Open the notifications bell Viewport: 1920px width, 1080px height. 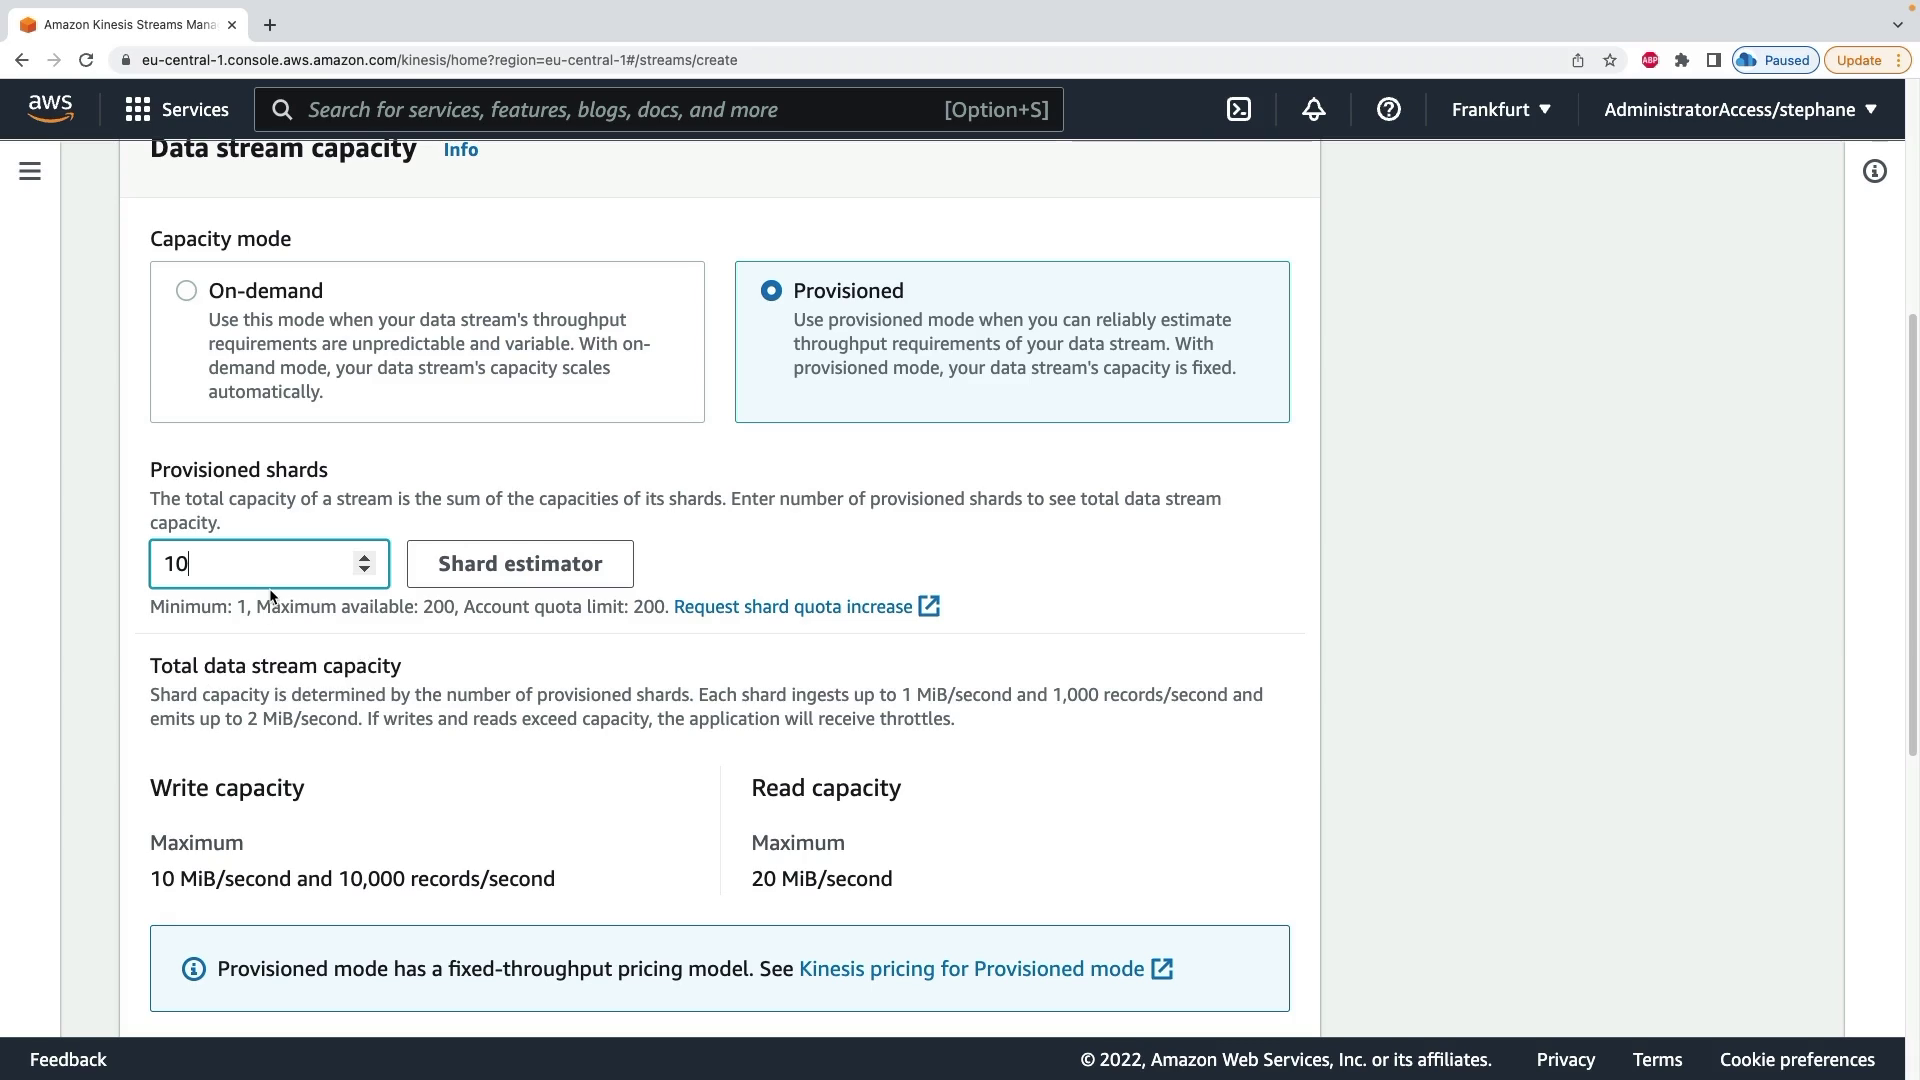pyautogui.click(x=1314, y=110)
